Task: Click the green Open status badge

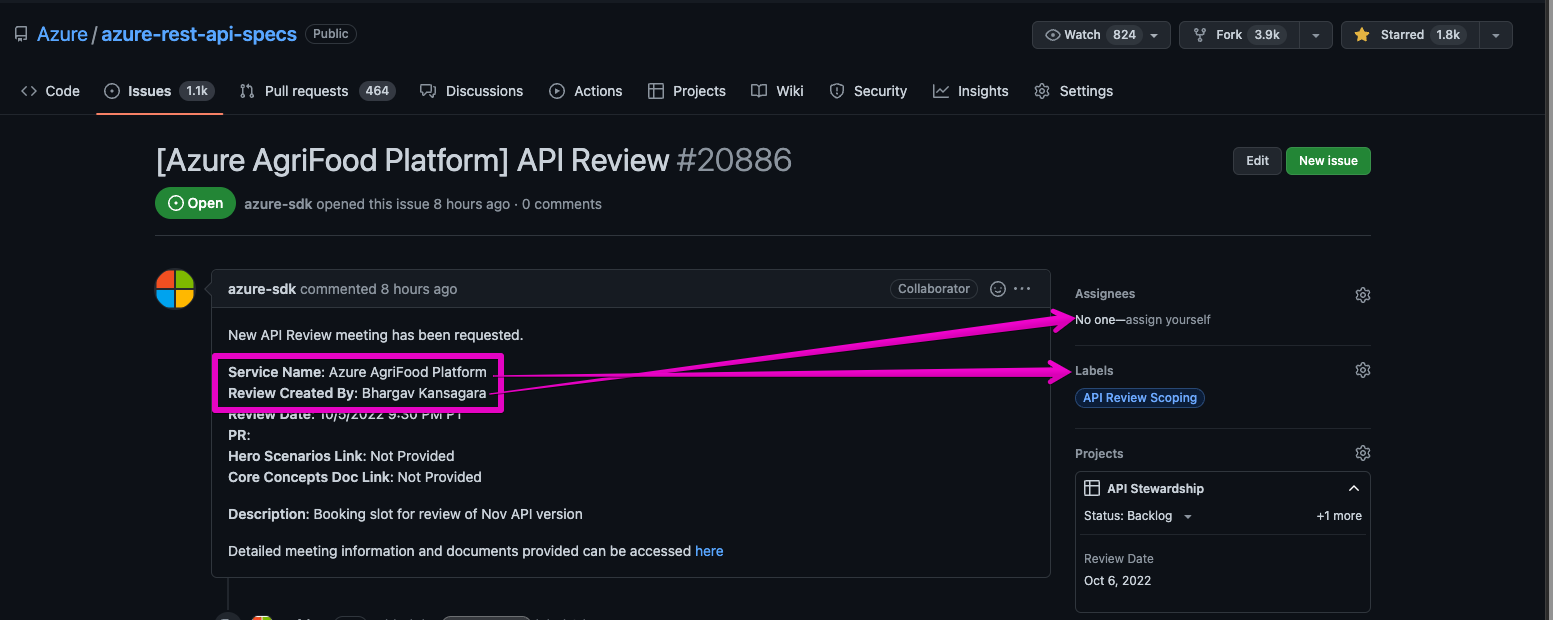Action: 196,203
